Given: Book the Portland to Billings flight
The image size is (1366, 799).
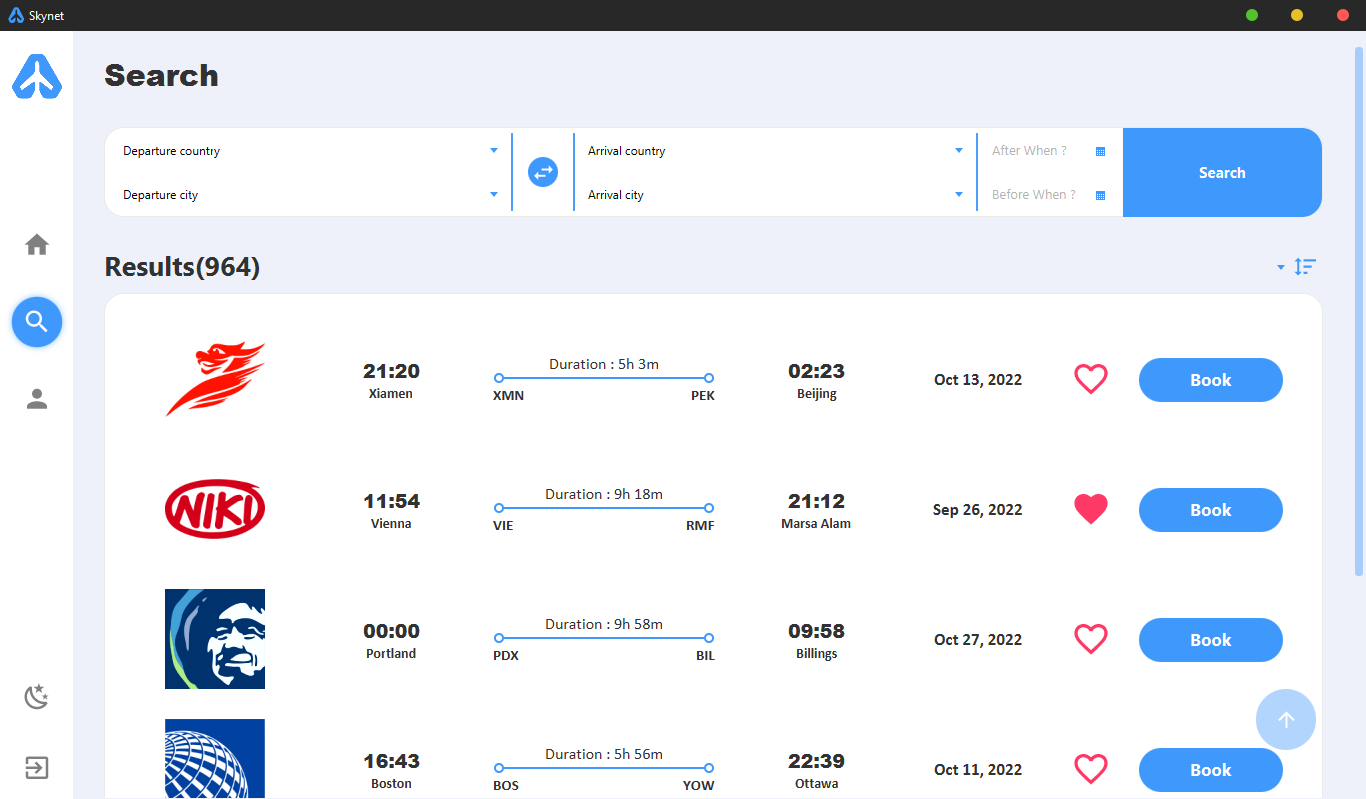Looking at the screenshot, I should pos(1211,640).
